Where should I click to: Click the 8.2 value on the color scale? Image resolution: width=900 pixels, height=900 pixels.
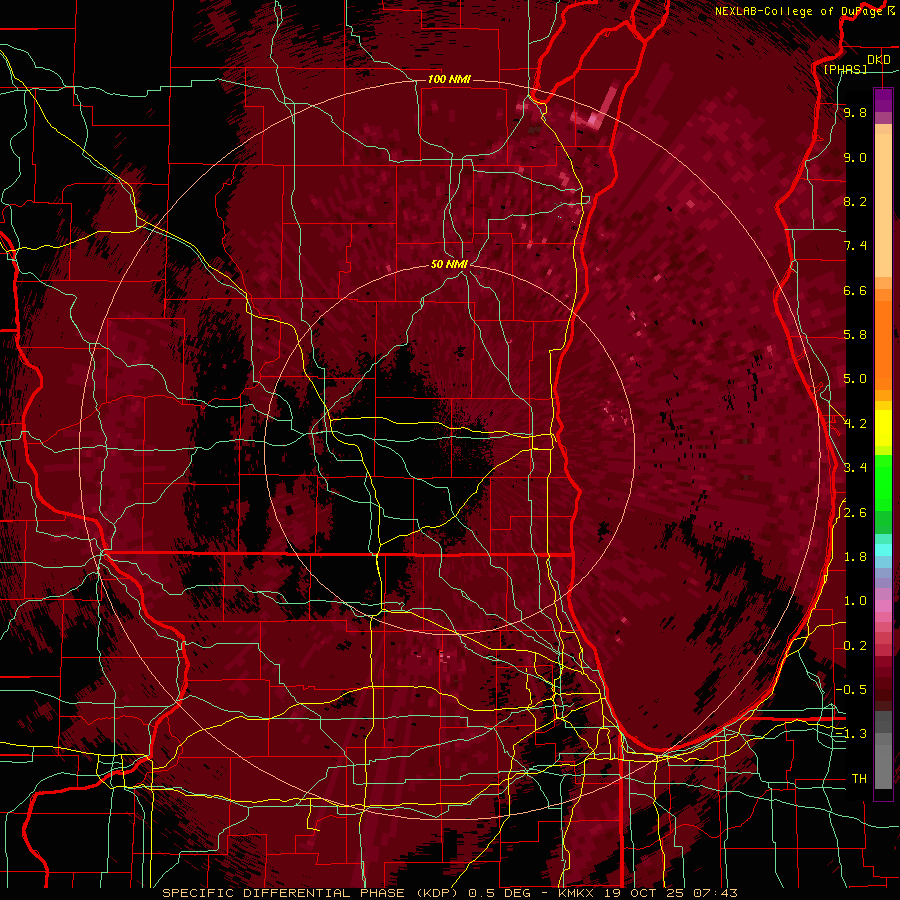855,201
